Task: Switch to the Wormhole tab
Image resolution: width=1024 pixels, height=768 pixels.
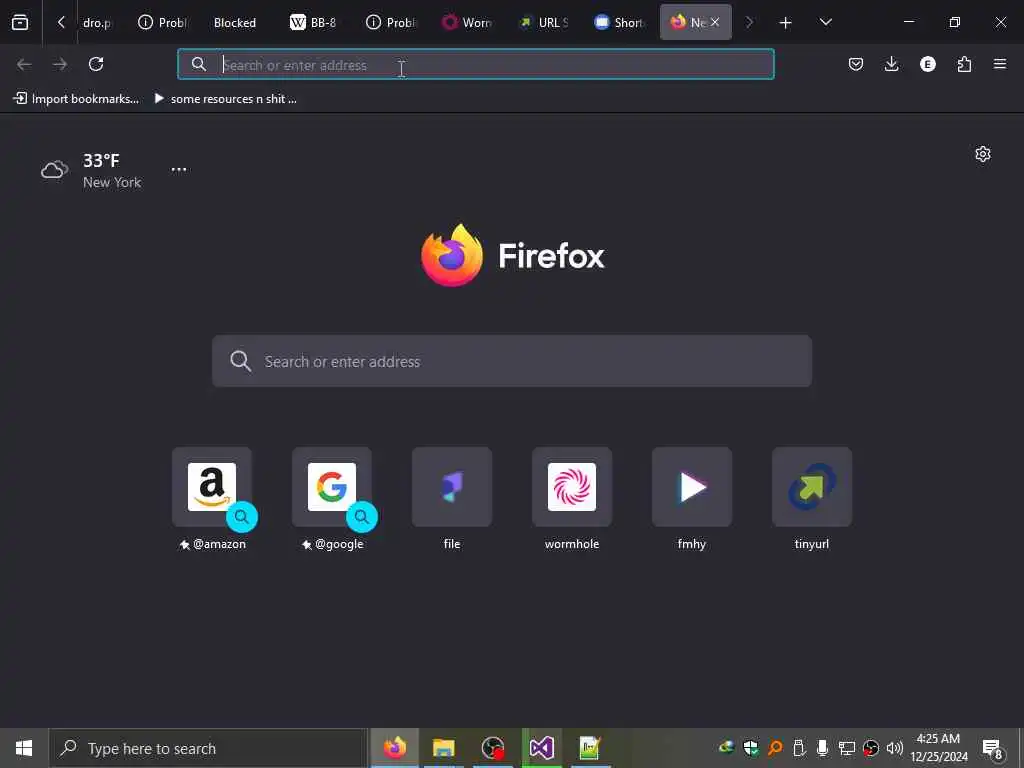Action: pyautogui.click(x=468, y=23)
